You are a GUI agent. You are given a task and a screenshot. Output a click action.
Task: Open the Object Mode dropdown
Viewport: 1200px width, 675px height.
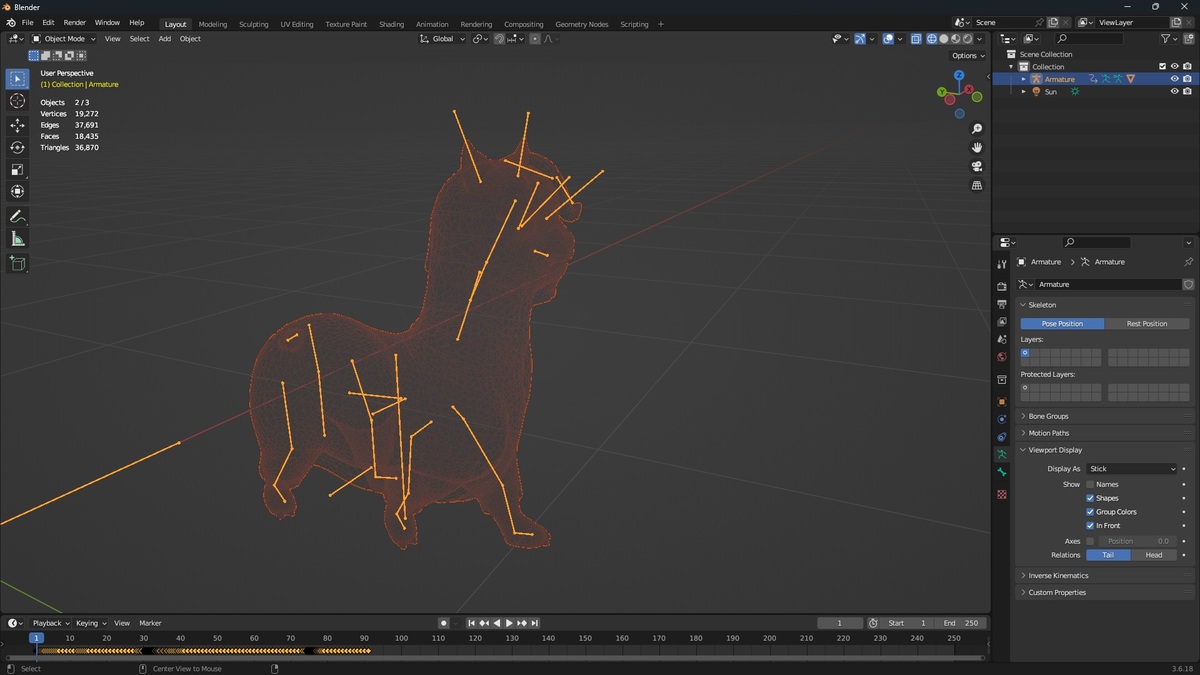click(x=64, y=39)
